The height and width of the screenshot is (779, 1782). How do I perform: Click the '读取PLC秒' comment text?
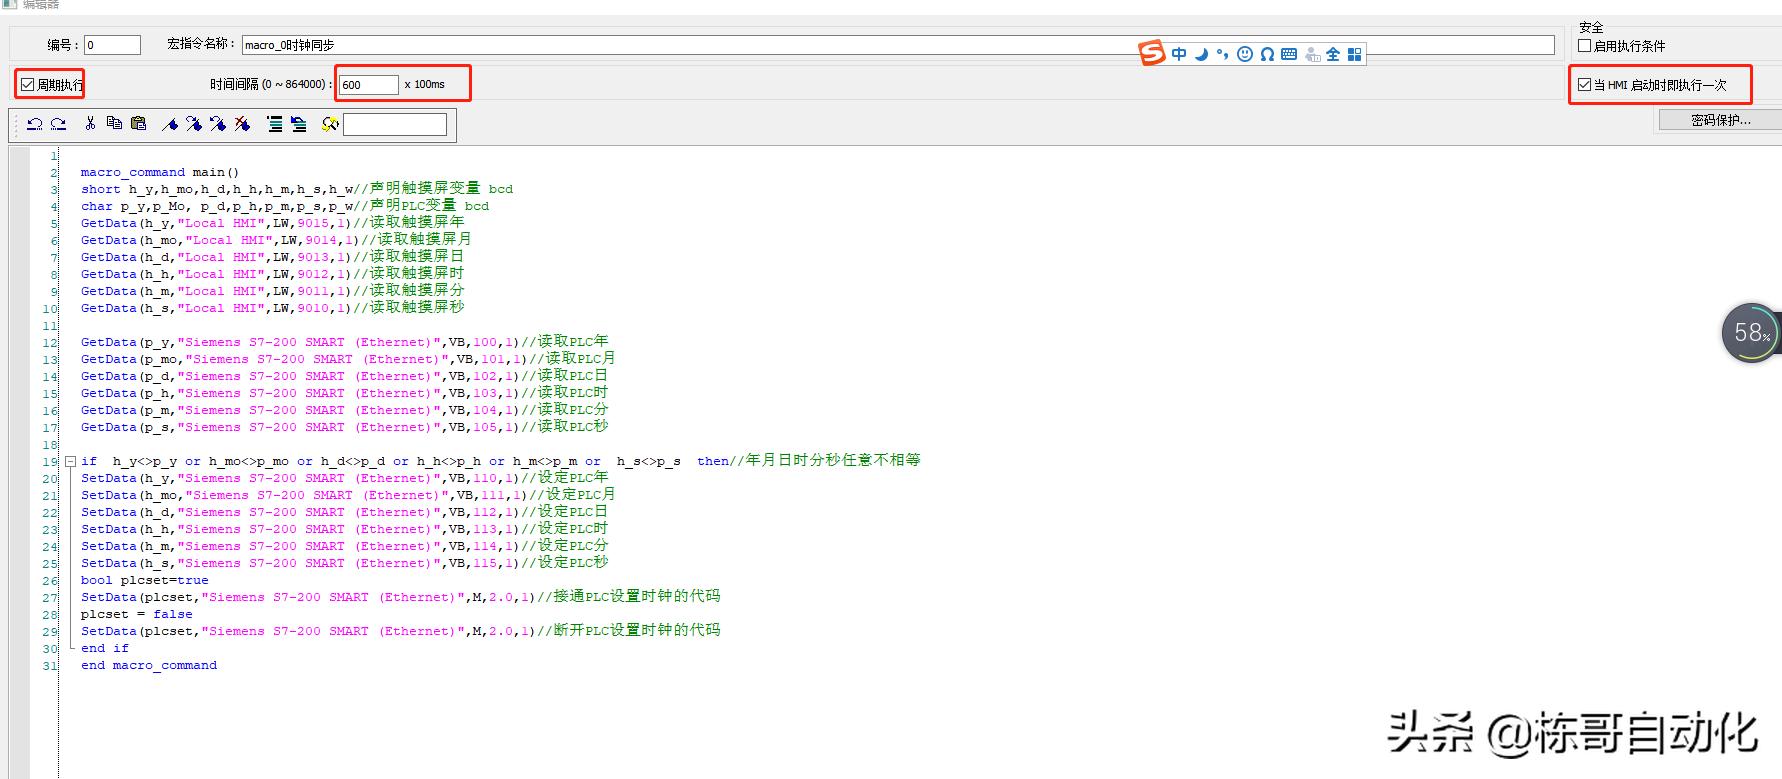(x=572, y=426)
